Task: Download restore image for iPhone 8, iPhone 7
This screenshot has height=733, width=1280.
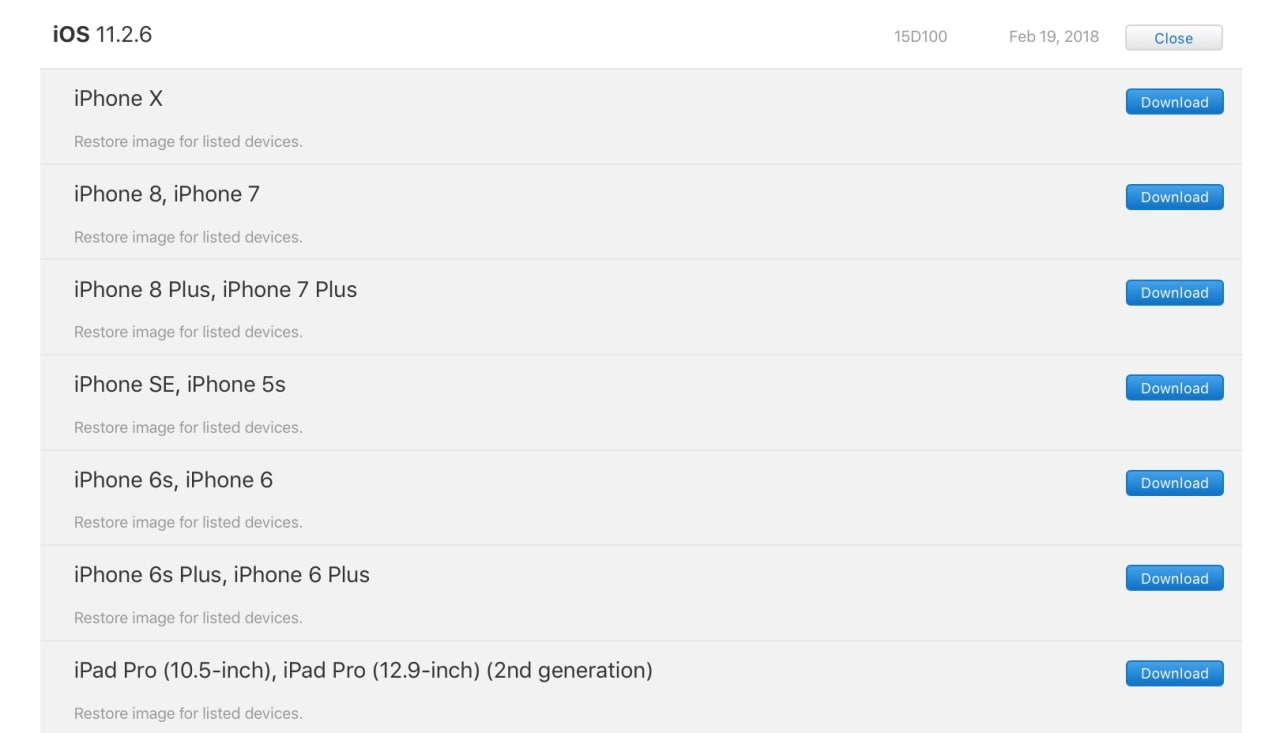Action: tap(1174, 197)
